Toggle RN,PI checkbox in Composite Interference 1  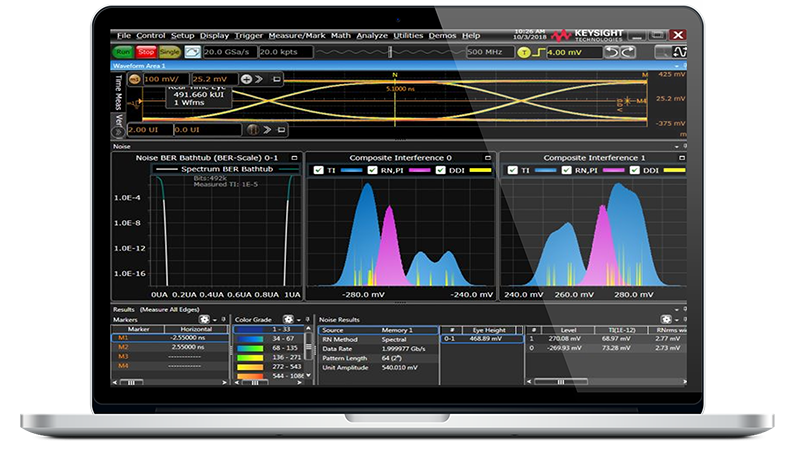[x=566, y=170]
